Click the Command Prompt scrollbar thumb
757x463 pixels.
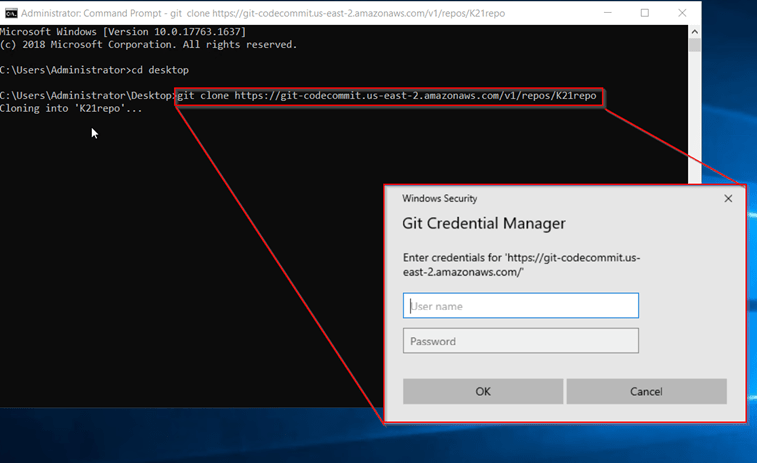point(694,45)
